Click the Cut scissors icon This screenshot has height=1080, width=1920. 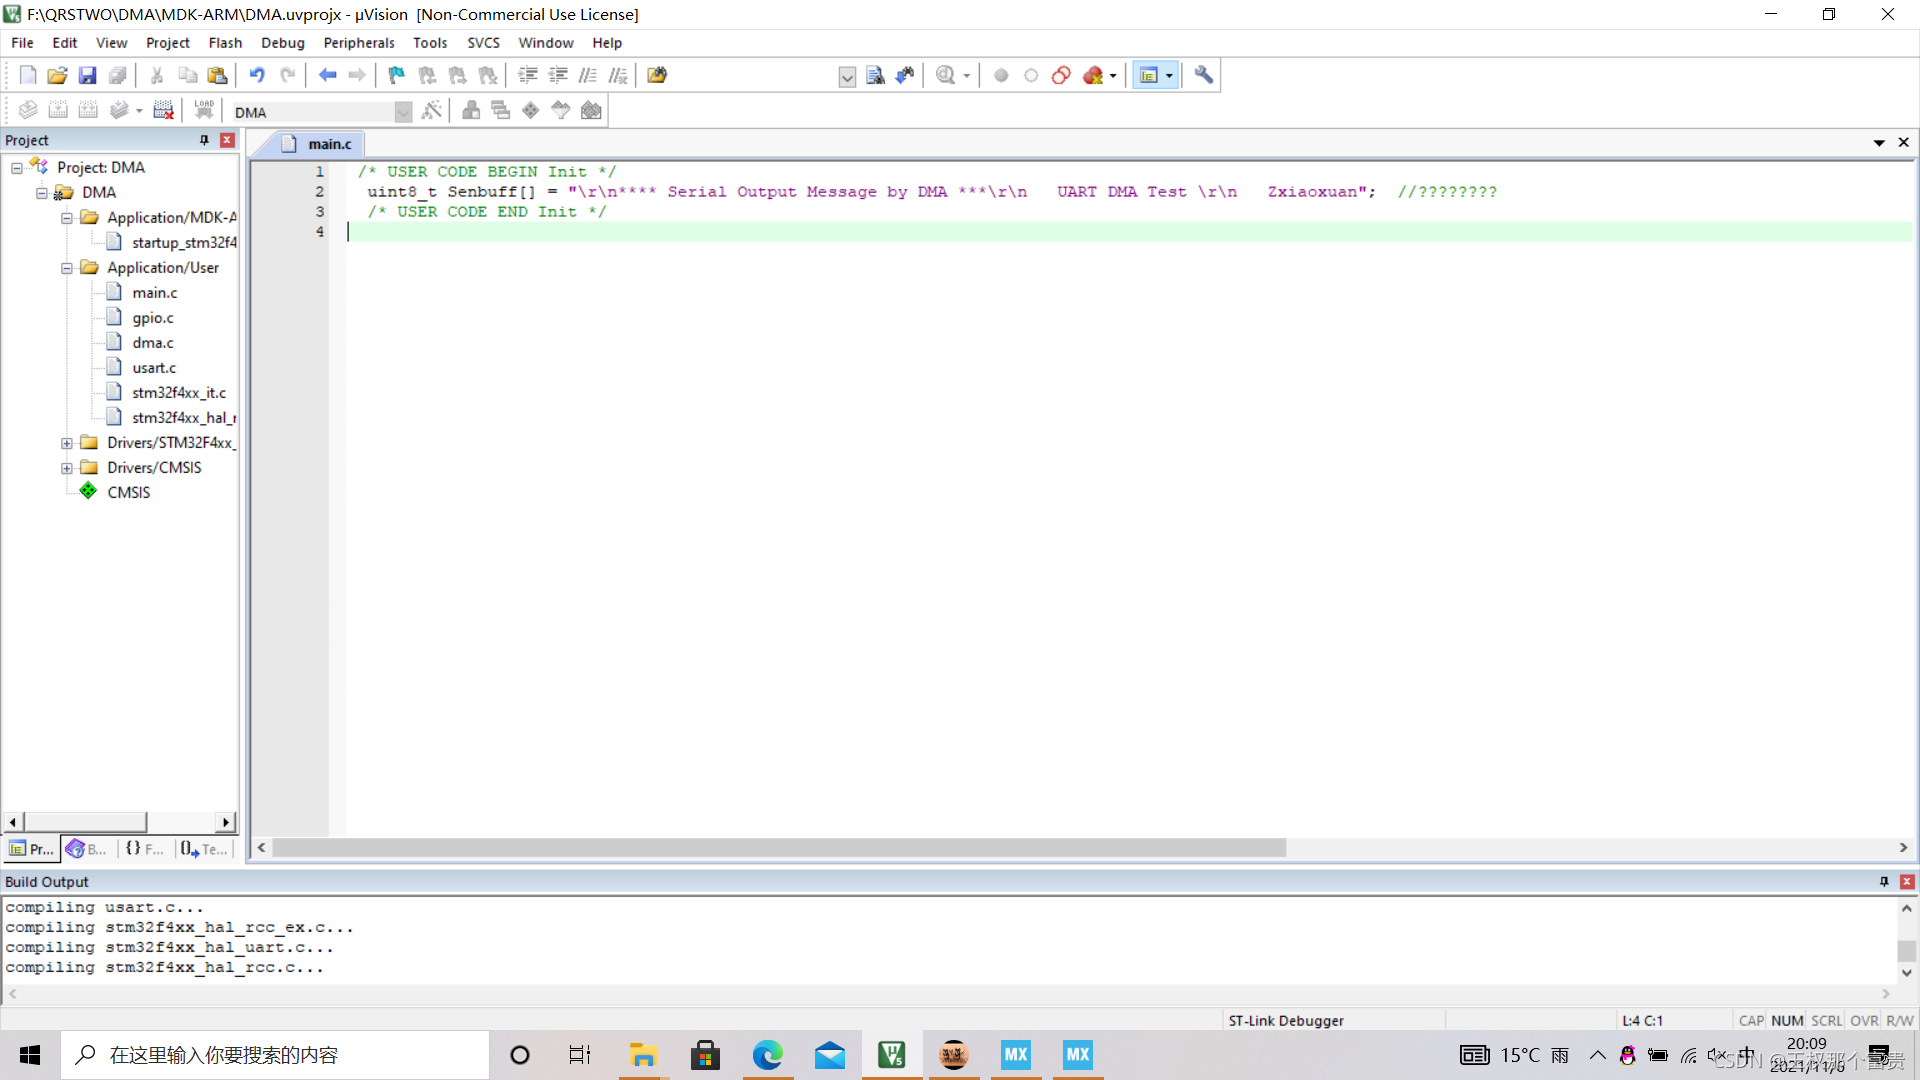157,75
